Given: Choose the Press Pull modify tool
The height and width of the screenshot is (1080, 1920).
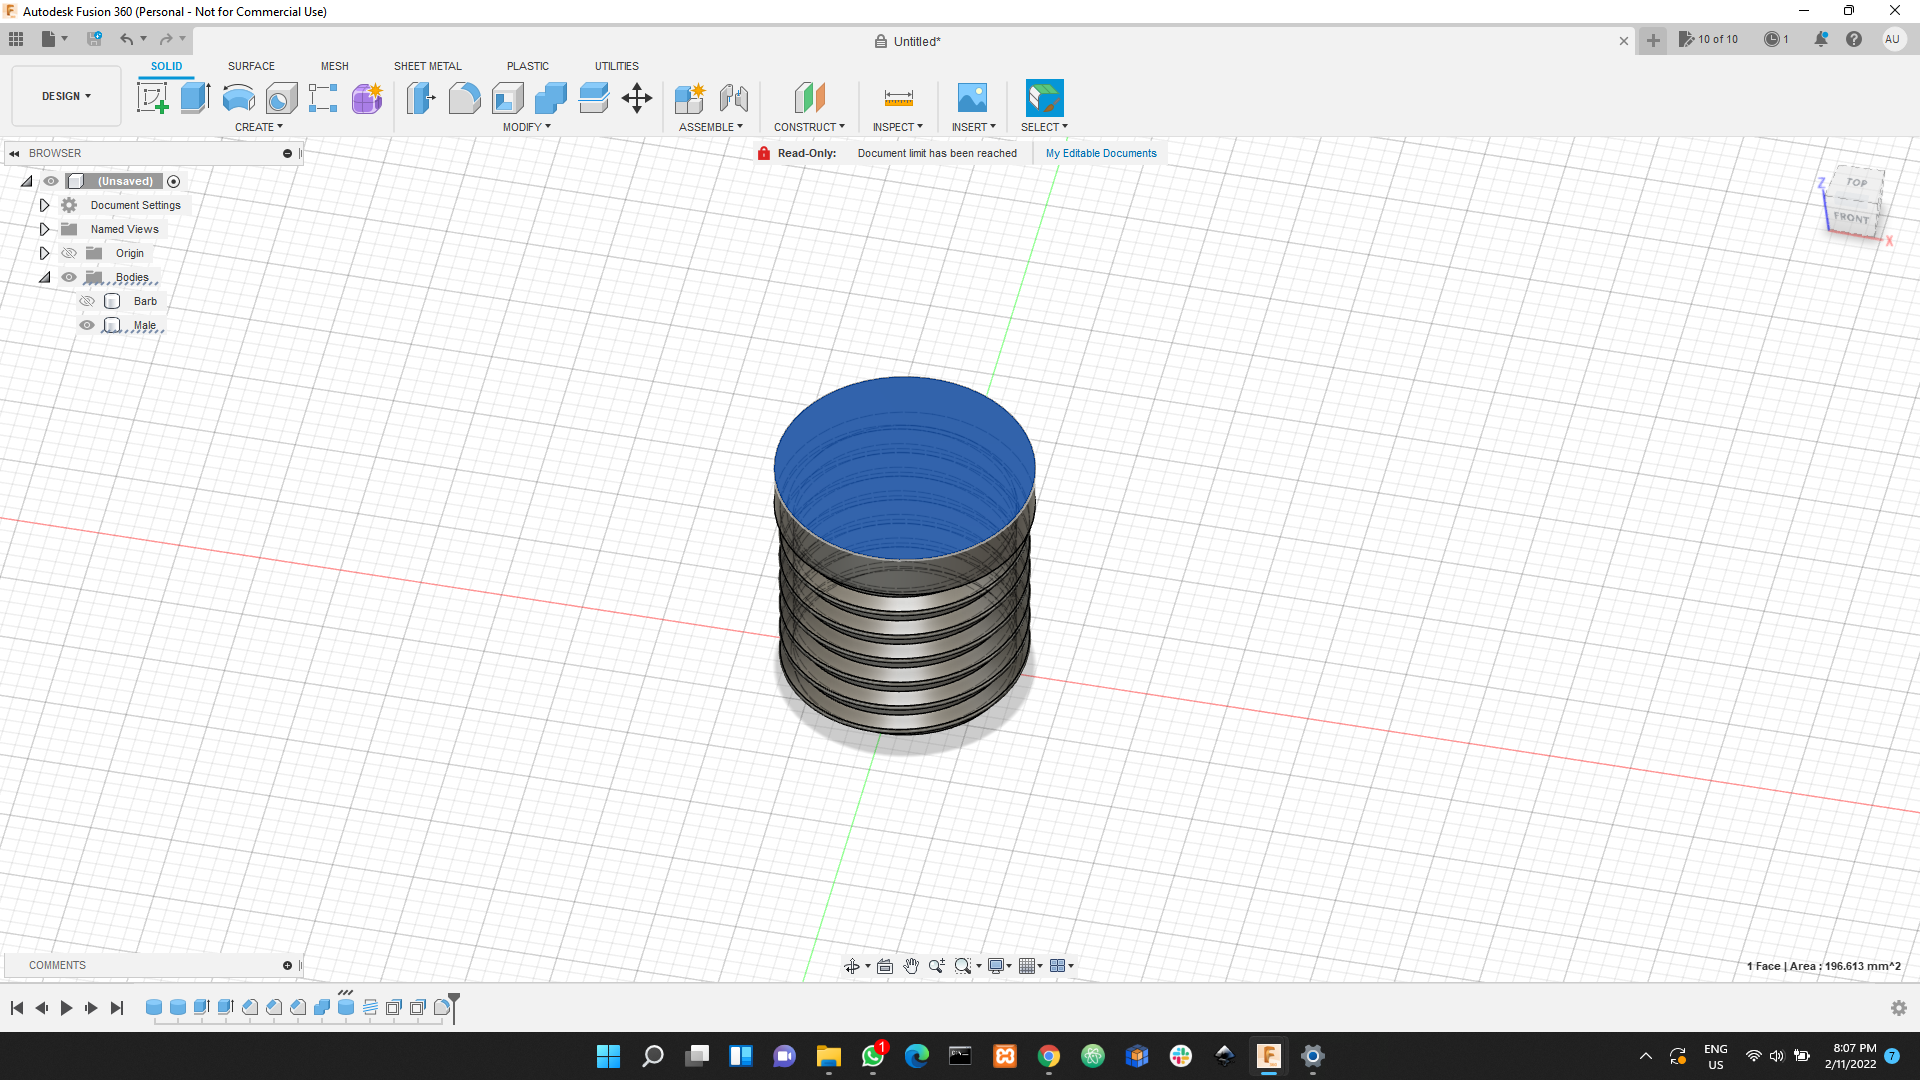Looking at the screenshot, I should [x=421, y=97].
